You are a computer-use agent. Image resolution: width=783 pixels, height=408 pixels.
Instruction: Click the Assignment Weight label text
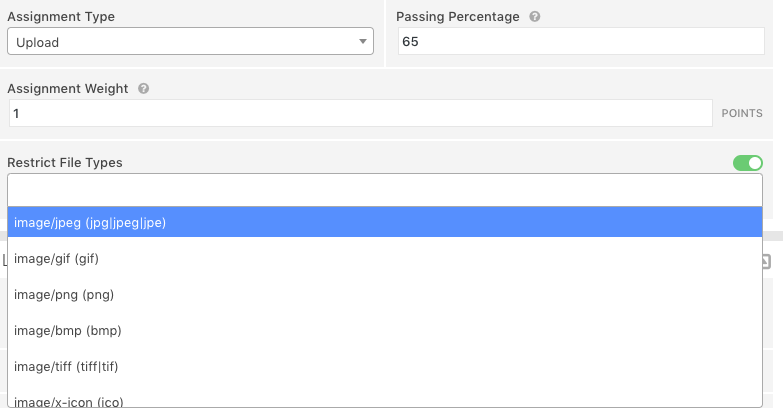(68, 89)
